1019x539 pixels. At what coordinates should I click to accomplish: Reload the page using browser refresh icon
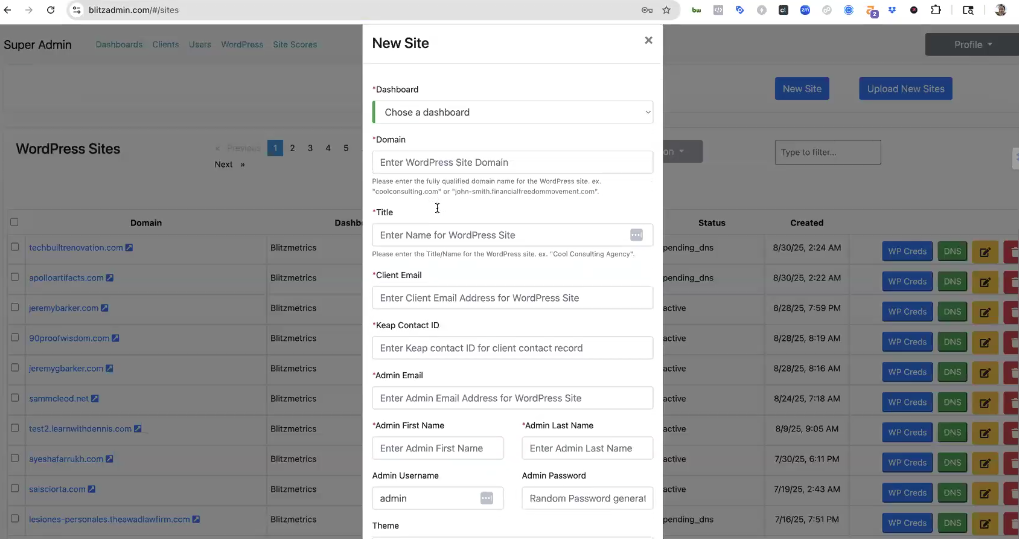pyautogui.click(x=50, y=10)
